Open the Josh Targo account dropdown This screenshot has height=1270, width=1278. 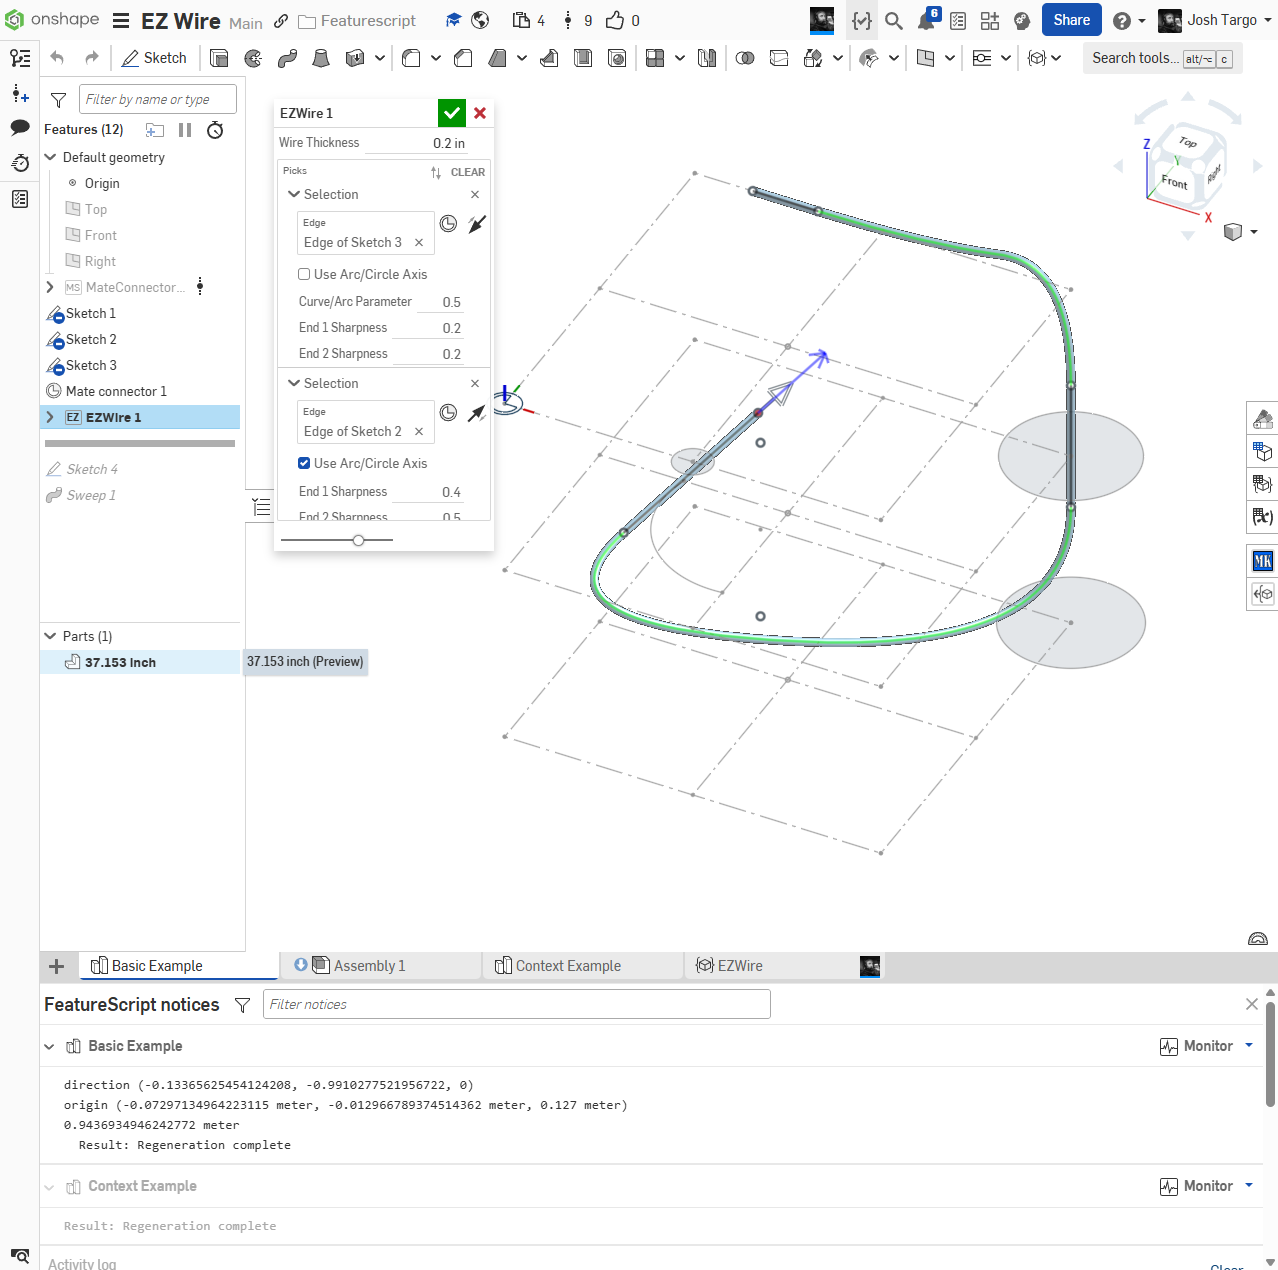pos(1214,20)
